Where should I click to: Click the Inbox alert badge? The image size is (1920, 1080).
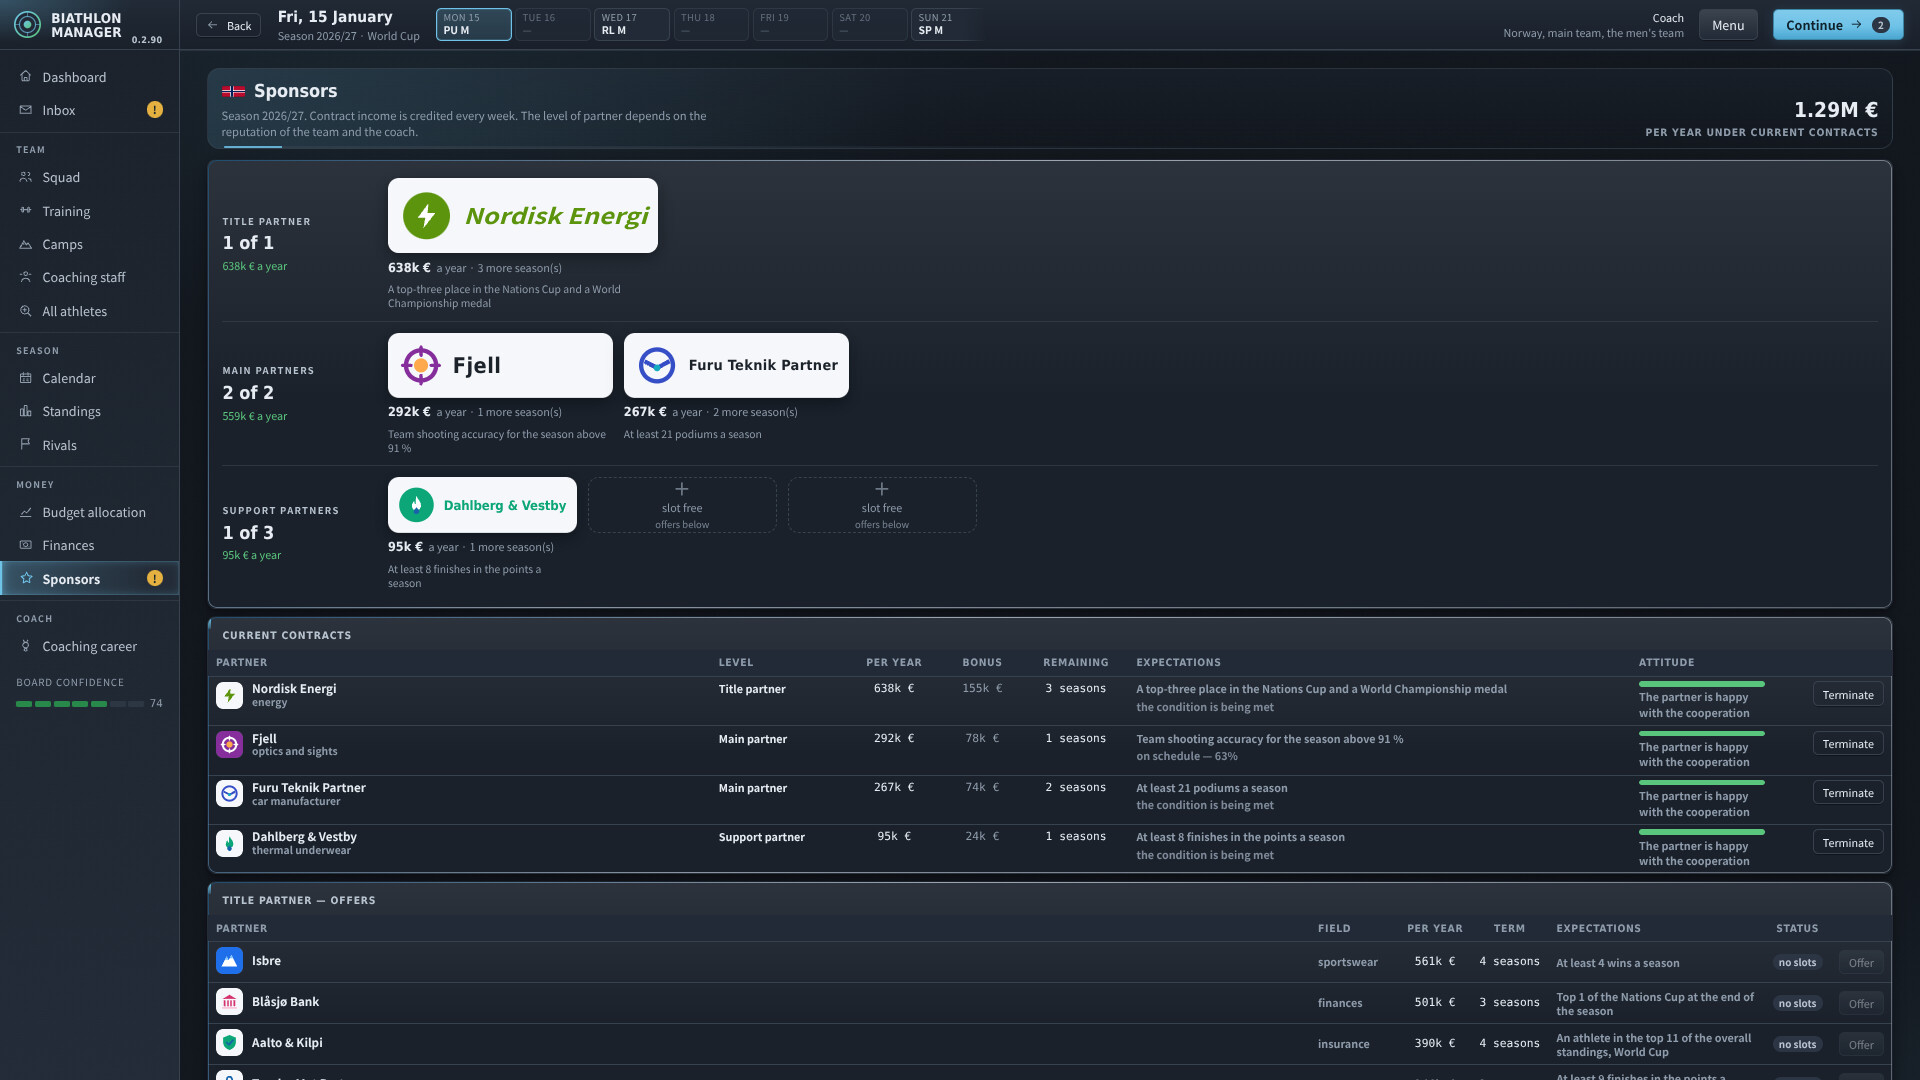pos(155,110)
